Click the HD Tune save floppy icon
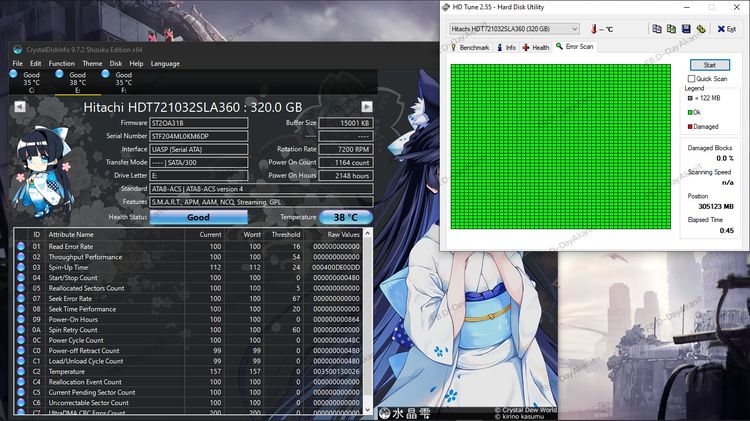This screenshot has width=750, height=421. coord(686,29)
